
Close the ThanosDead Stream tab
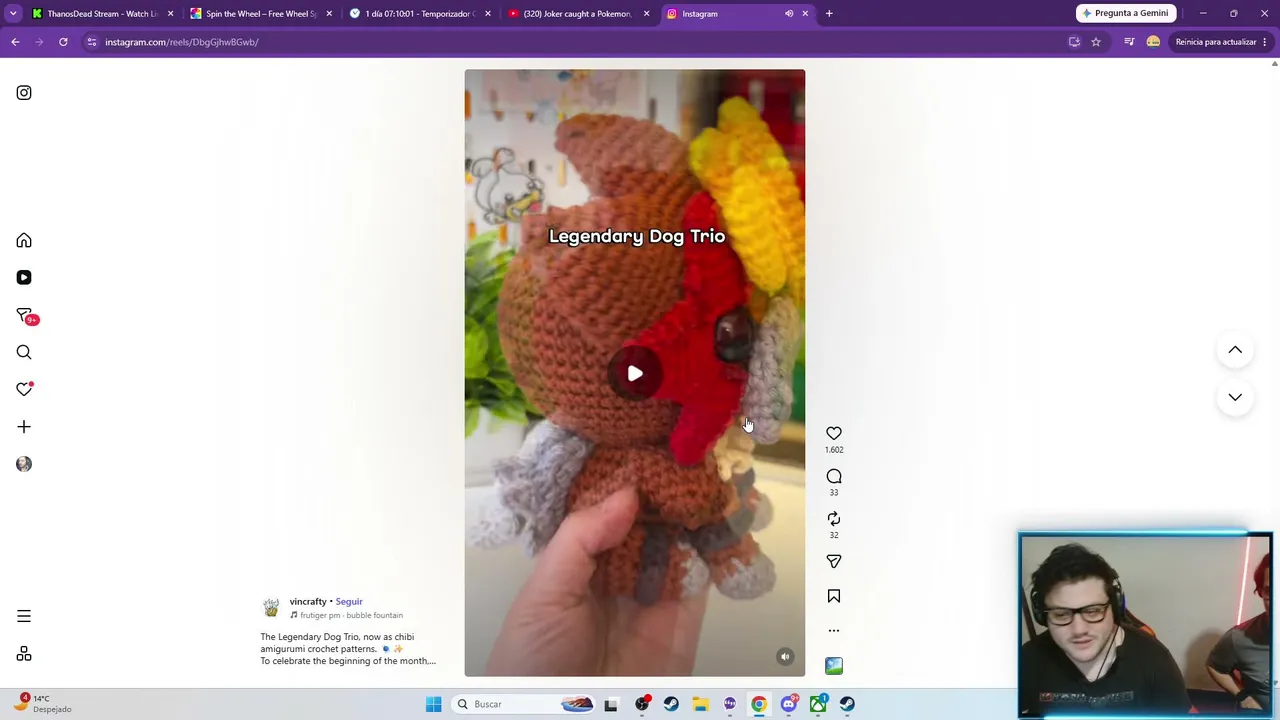(x=170, y=14)
